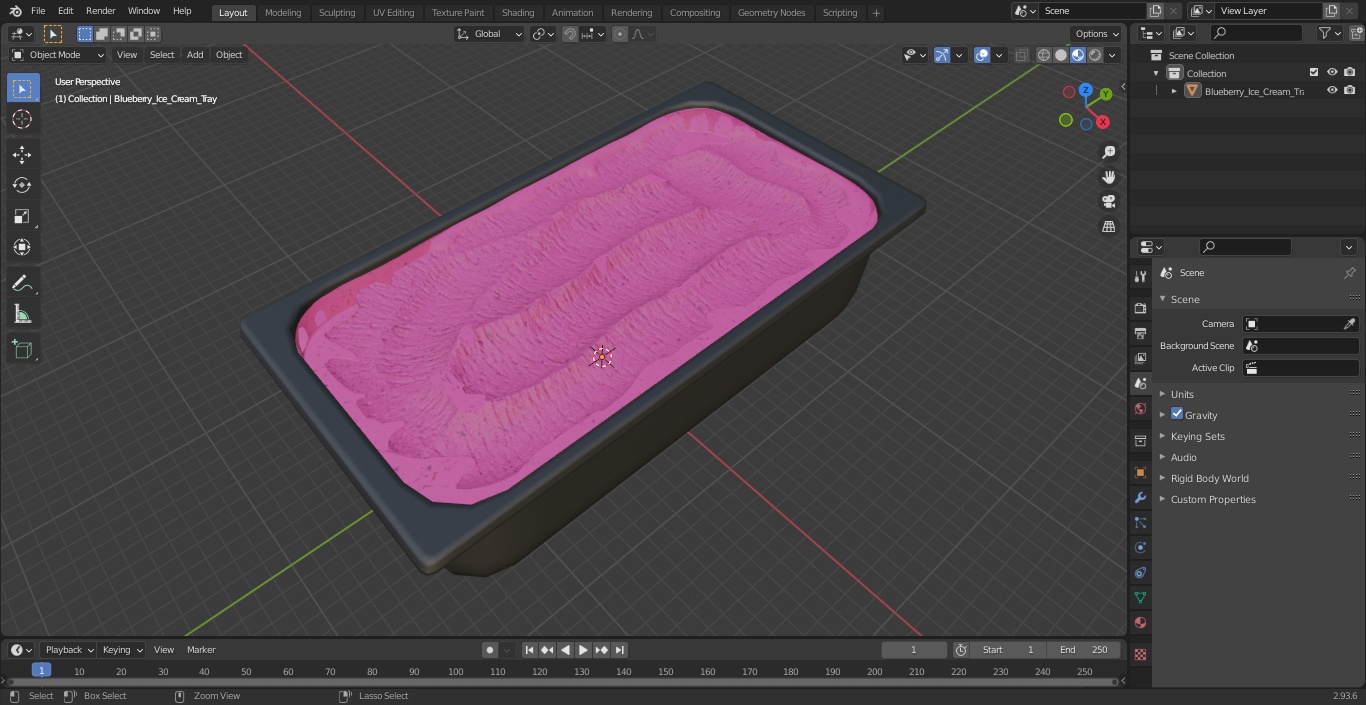Click the red X axis gizmo
The image size is (1366, 705).
click(1103, 122)
